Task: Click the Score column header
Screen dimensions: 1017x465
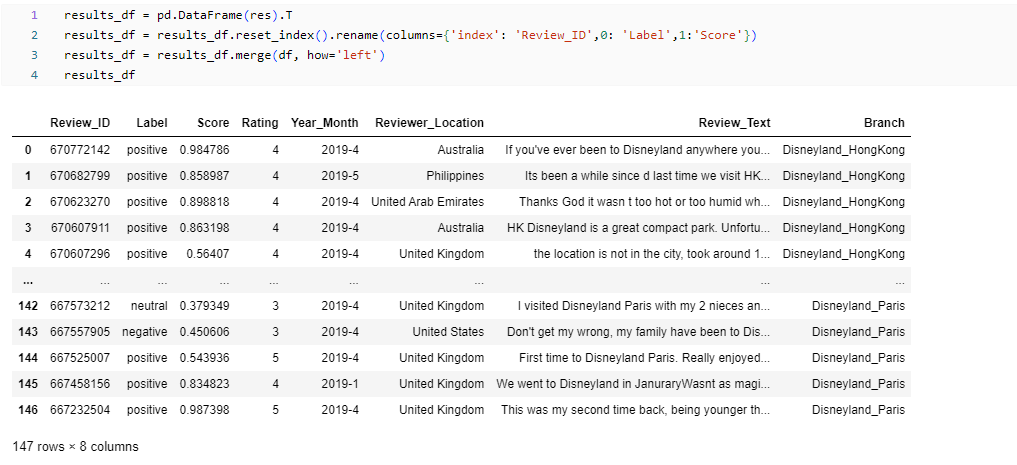Action: 213,123
